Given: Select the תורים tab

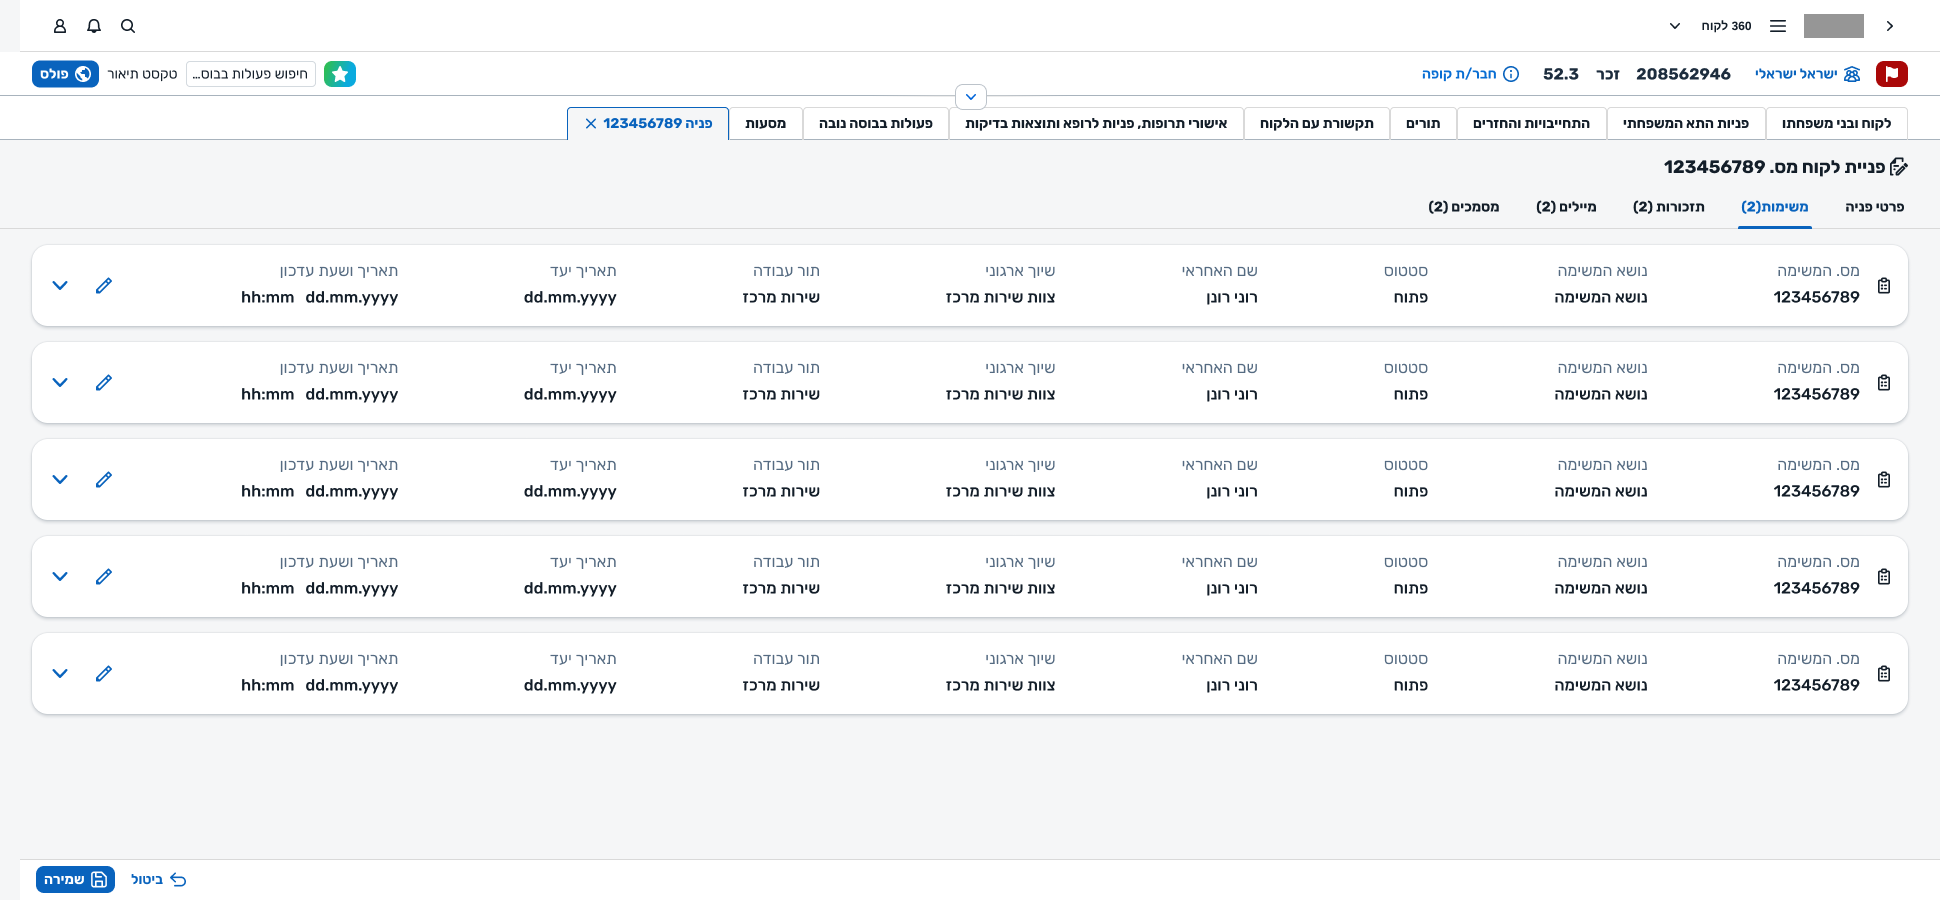Looking at the screenshot, I should pos(1422,124).
